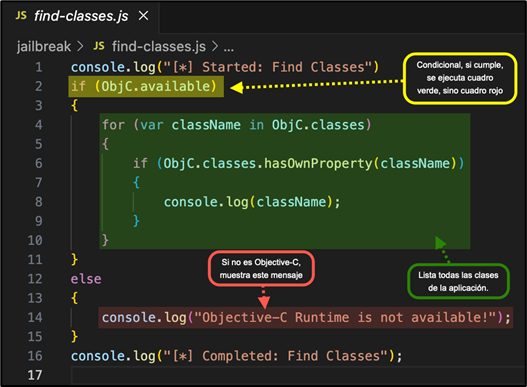Viewport: 527px width, 387px height.
Task: Click the var keyword on line 4
Action: click(x=152, y=125)
